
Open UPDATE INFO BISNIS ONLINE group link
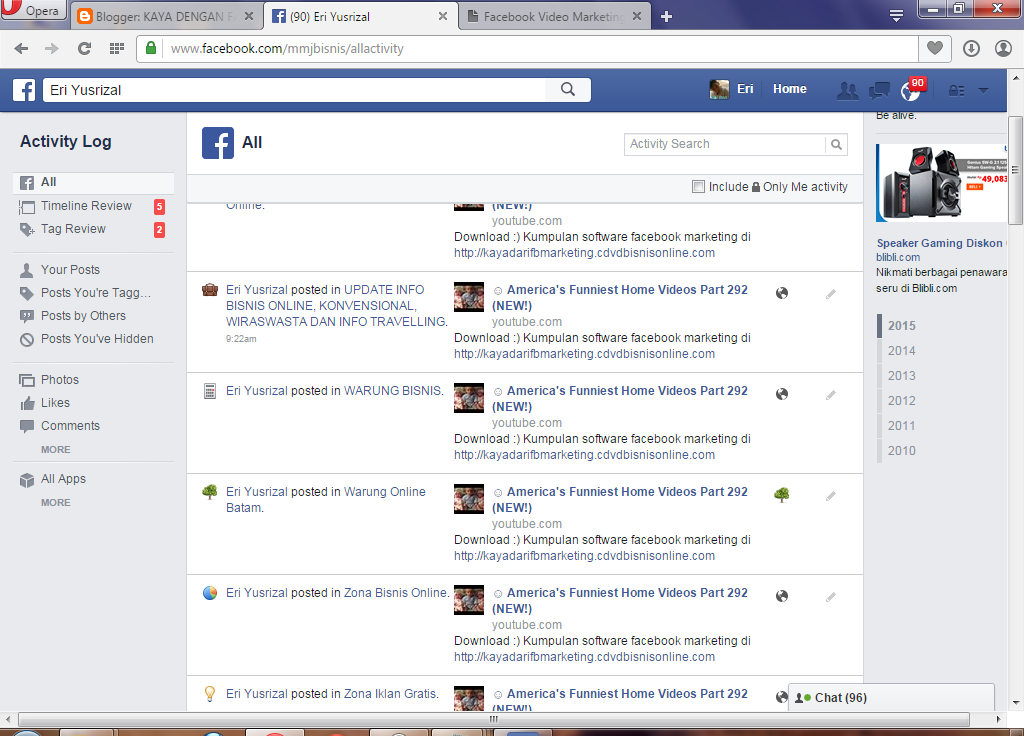[336, 306]
